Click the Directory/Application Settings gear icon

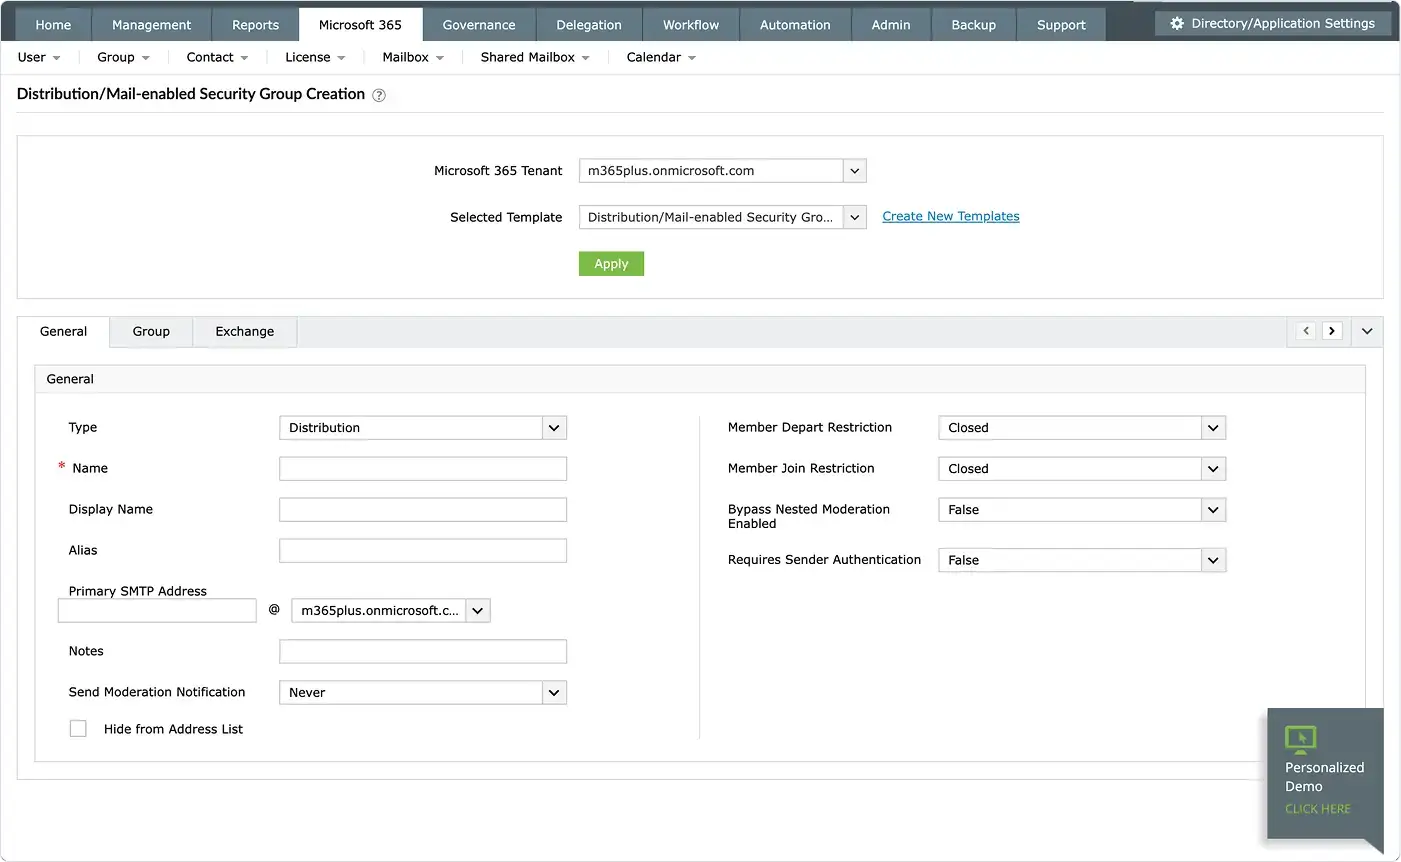click(x=1176, y=22)
